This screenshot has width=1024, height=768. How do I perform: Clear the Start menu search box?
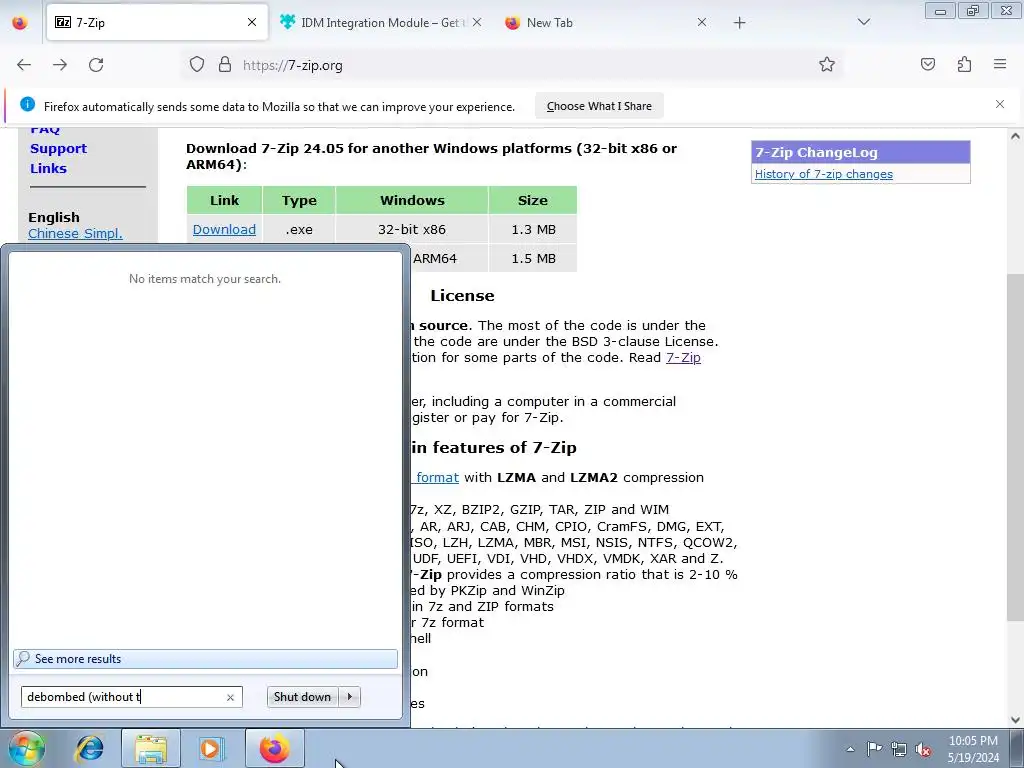pos(230,697)
